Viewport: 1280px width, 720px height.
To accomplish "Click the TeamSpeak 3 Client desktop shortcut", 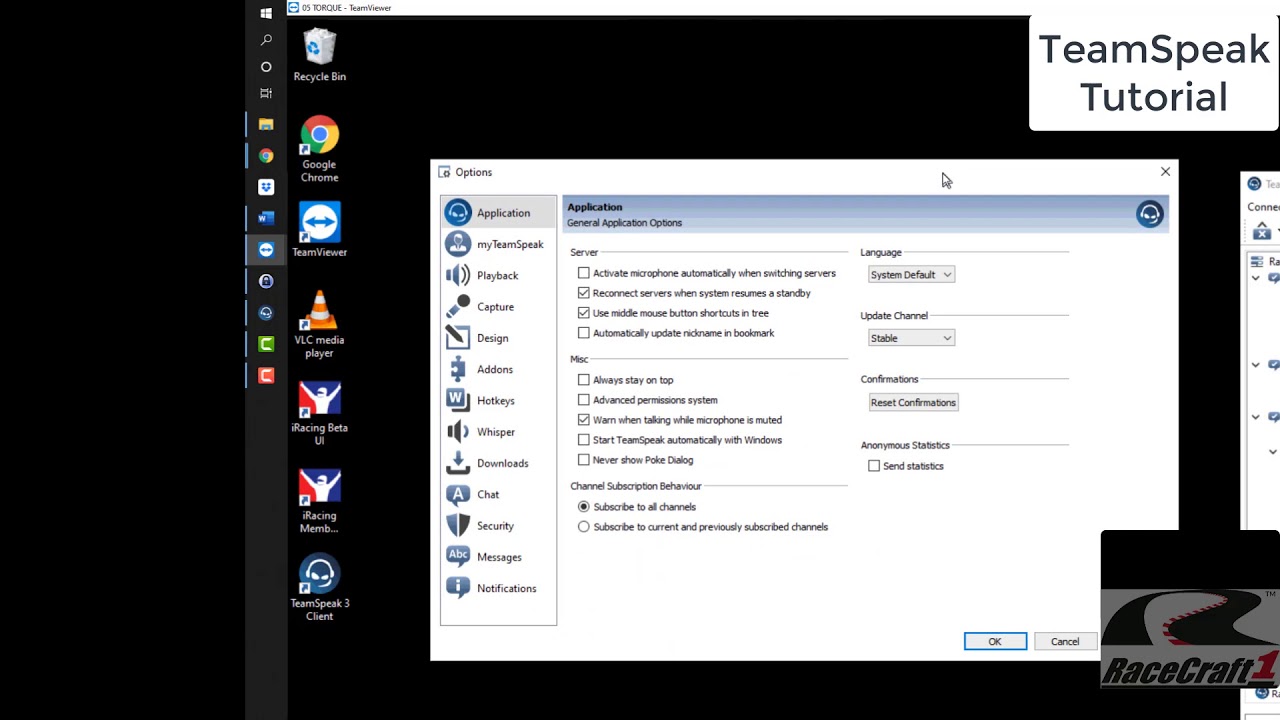I will point(320,588).
